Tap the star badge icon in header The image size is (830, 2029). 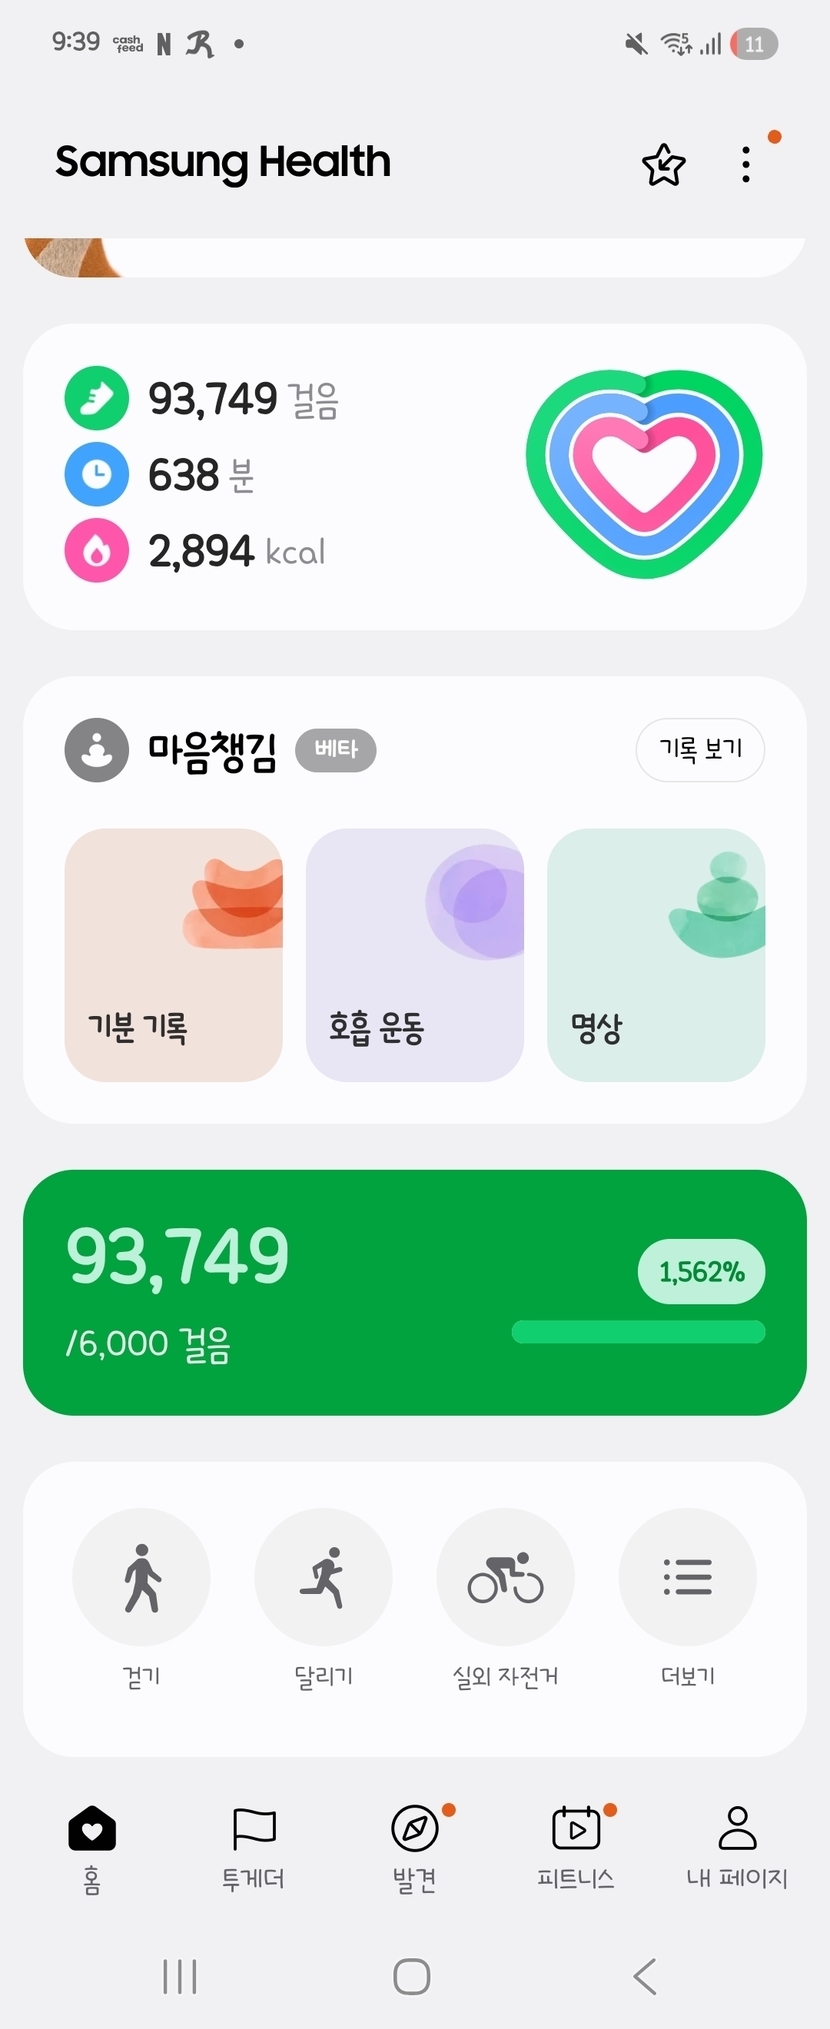tap(663, 165)
